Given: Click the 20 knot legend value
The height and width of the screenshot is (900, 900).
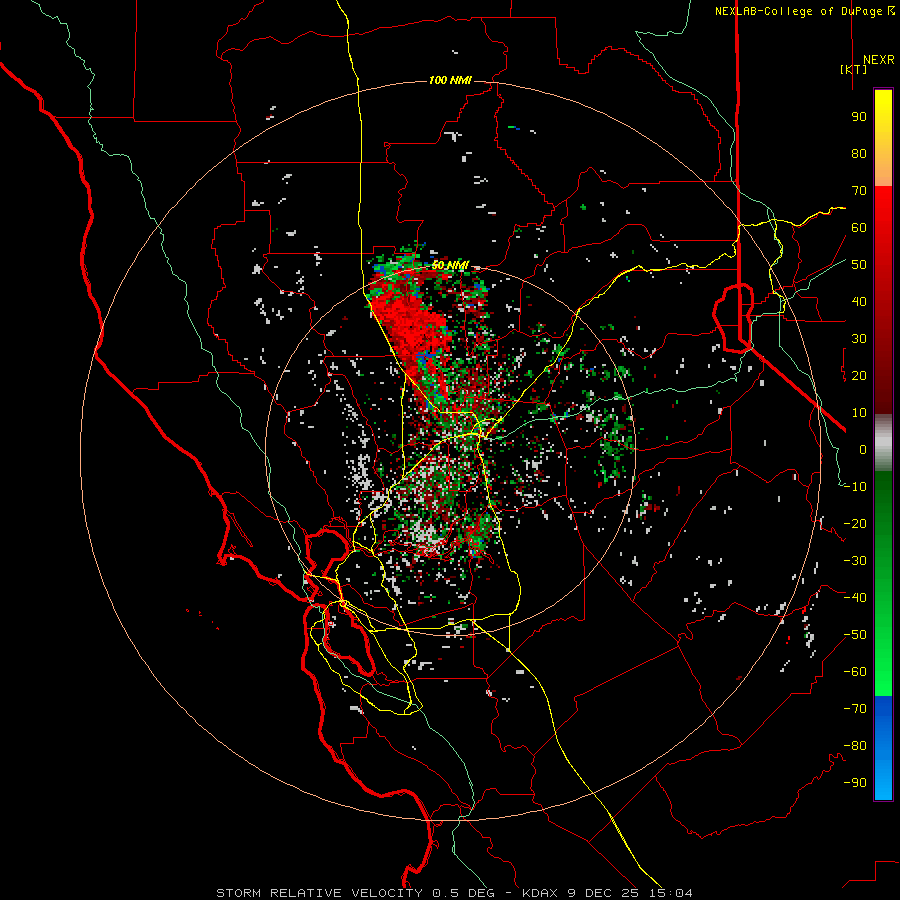Looking at the screenshot, I should (x=859, y=376).
